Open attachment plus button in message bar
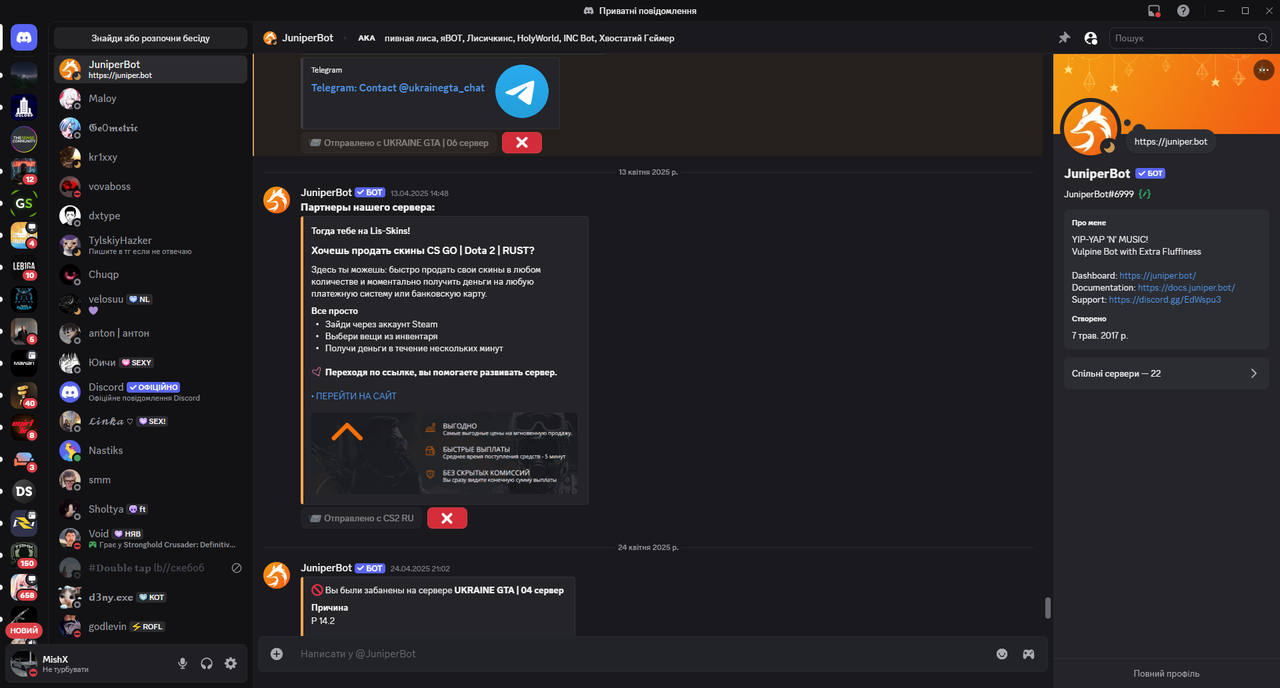The height and width of the screenshot is (688, 1280). 277,654
